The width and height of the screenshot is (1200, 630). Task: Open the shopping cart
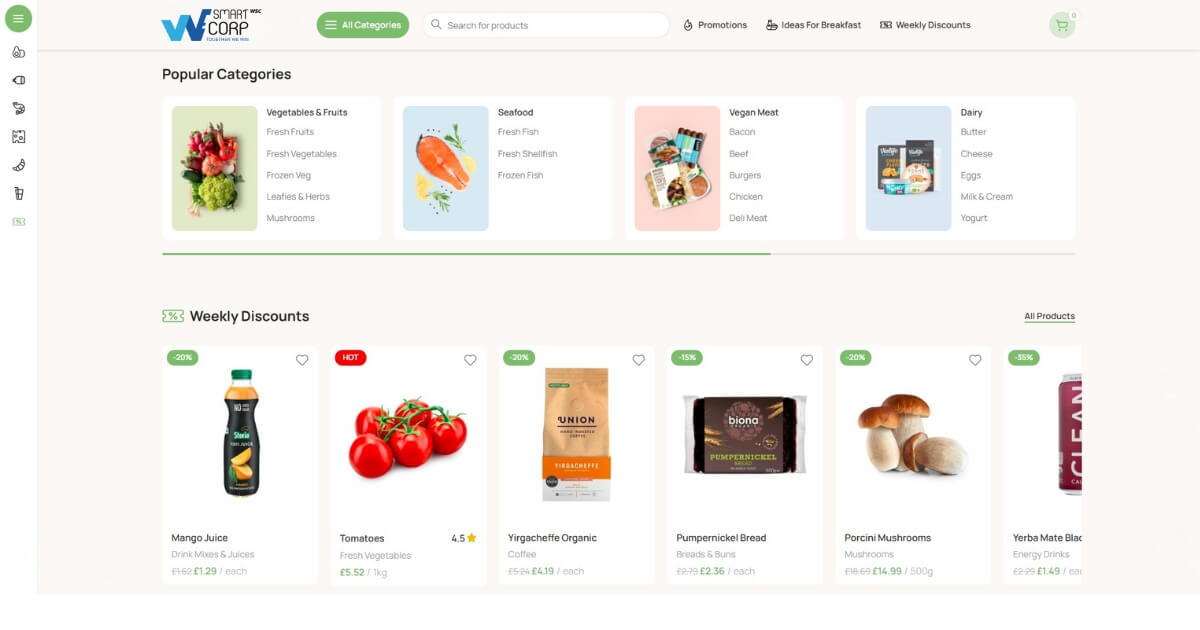(x=1062, y=25)
